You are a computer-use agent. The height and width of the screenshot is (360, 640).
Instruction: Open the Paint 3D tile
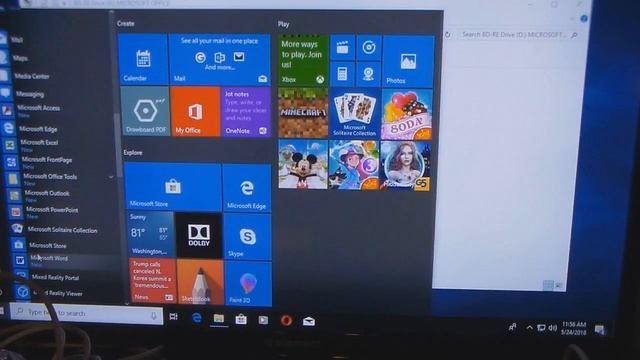248,283
